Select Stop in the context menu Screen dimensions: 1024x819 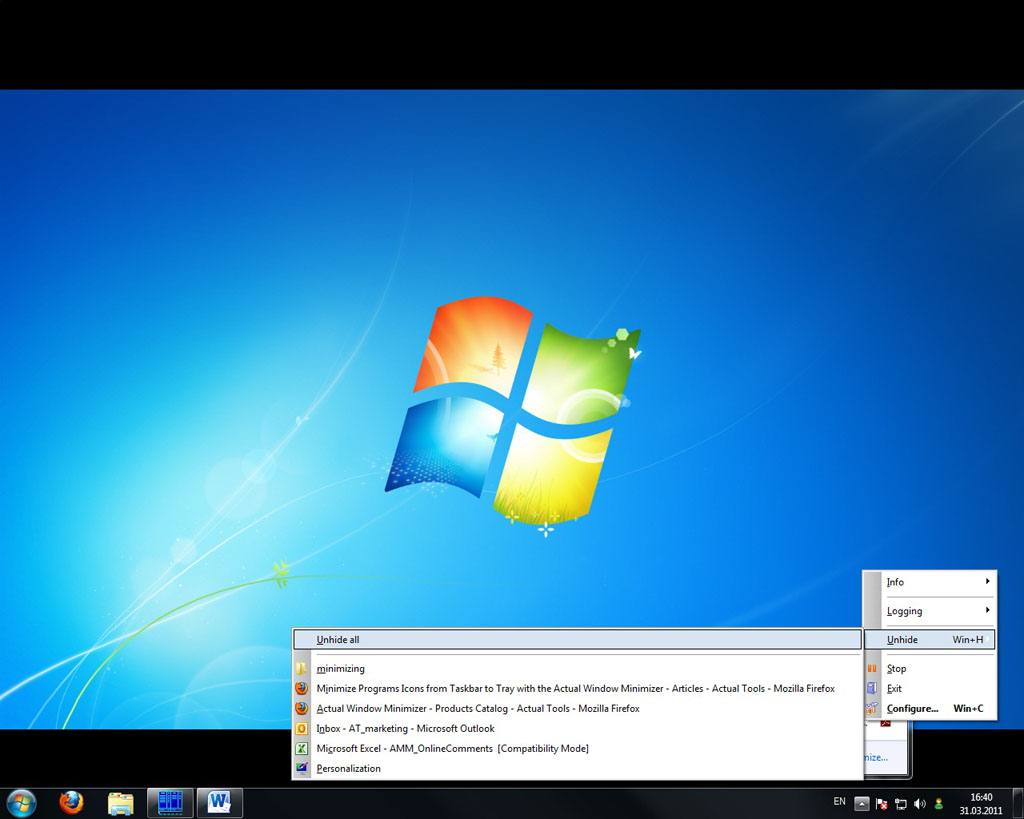[x=897, y=669]
